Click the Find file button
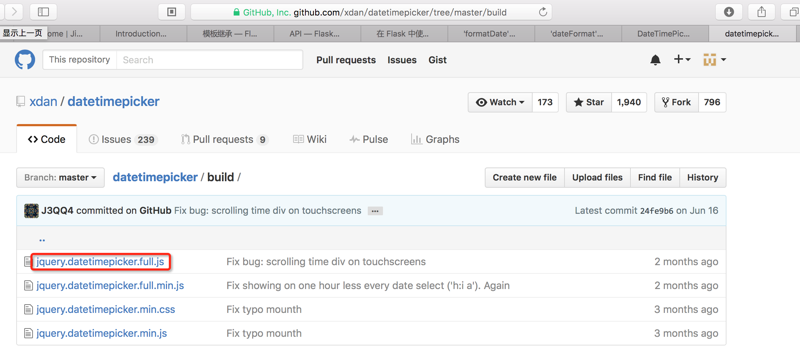Screen dimensions: 800x361 (655, 177)
